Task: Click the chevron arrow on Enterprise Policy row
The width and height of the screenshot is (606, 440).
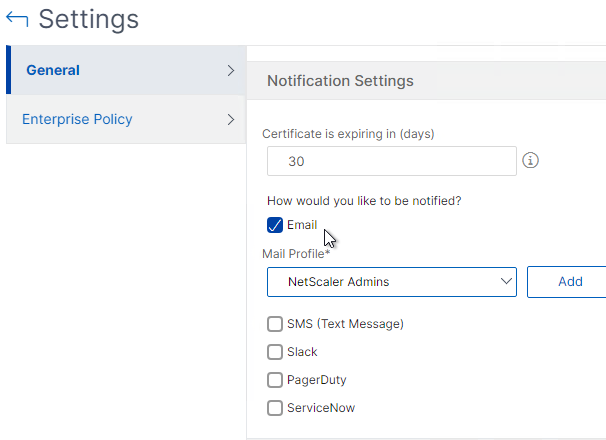Action: coord(231,119)
